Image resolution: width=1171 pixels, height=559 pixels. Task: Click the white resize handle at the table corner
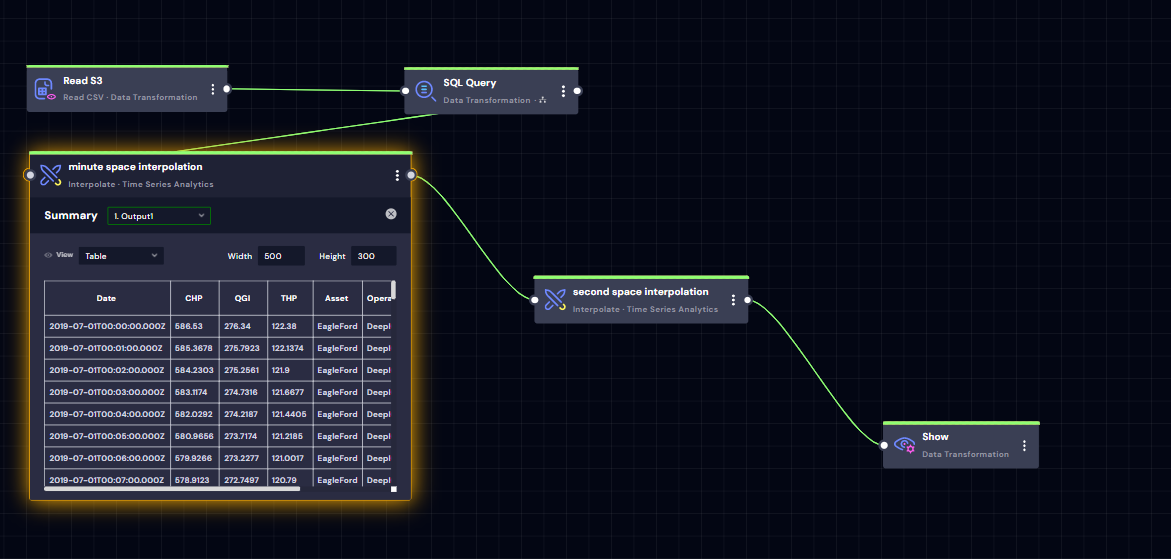coord(394,490)
